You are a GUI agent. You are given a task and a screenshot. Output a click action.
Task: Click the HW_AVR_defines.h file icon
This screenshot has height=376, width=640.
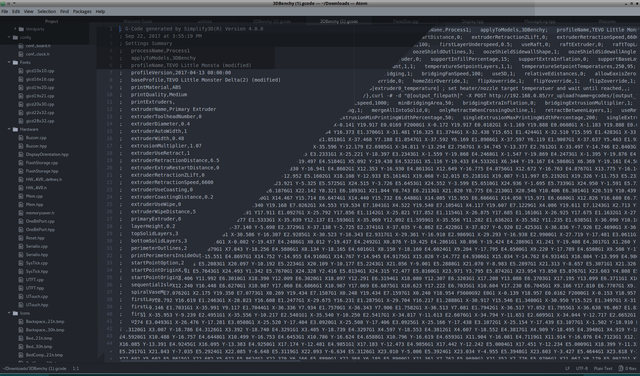coord(21,179)
